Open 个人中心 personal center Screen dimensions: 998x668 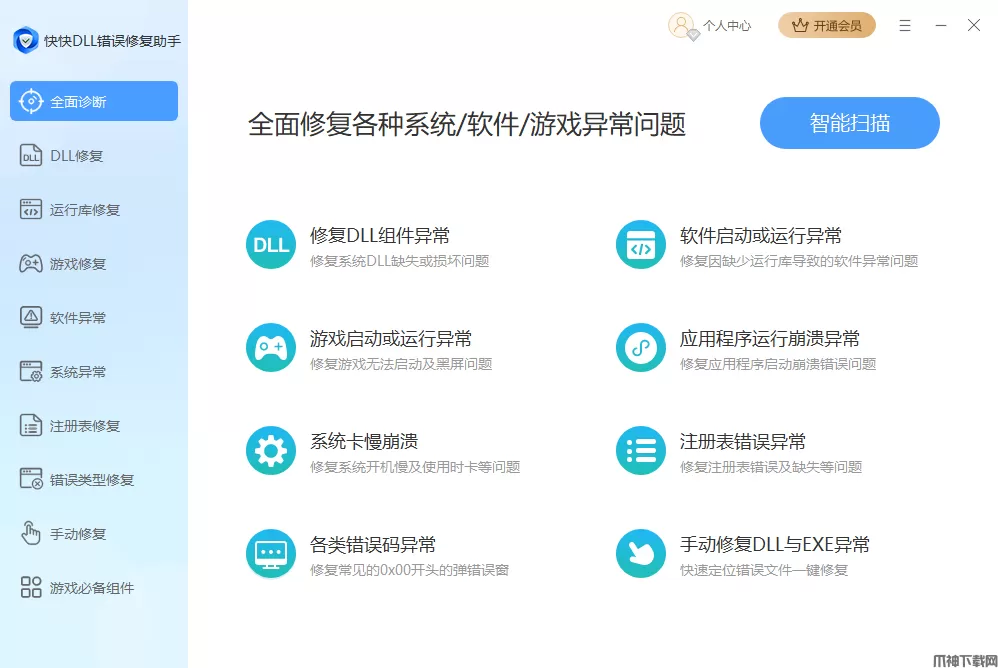pyautogui.click(x=726, y=26)
